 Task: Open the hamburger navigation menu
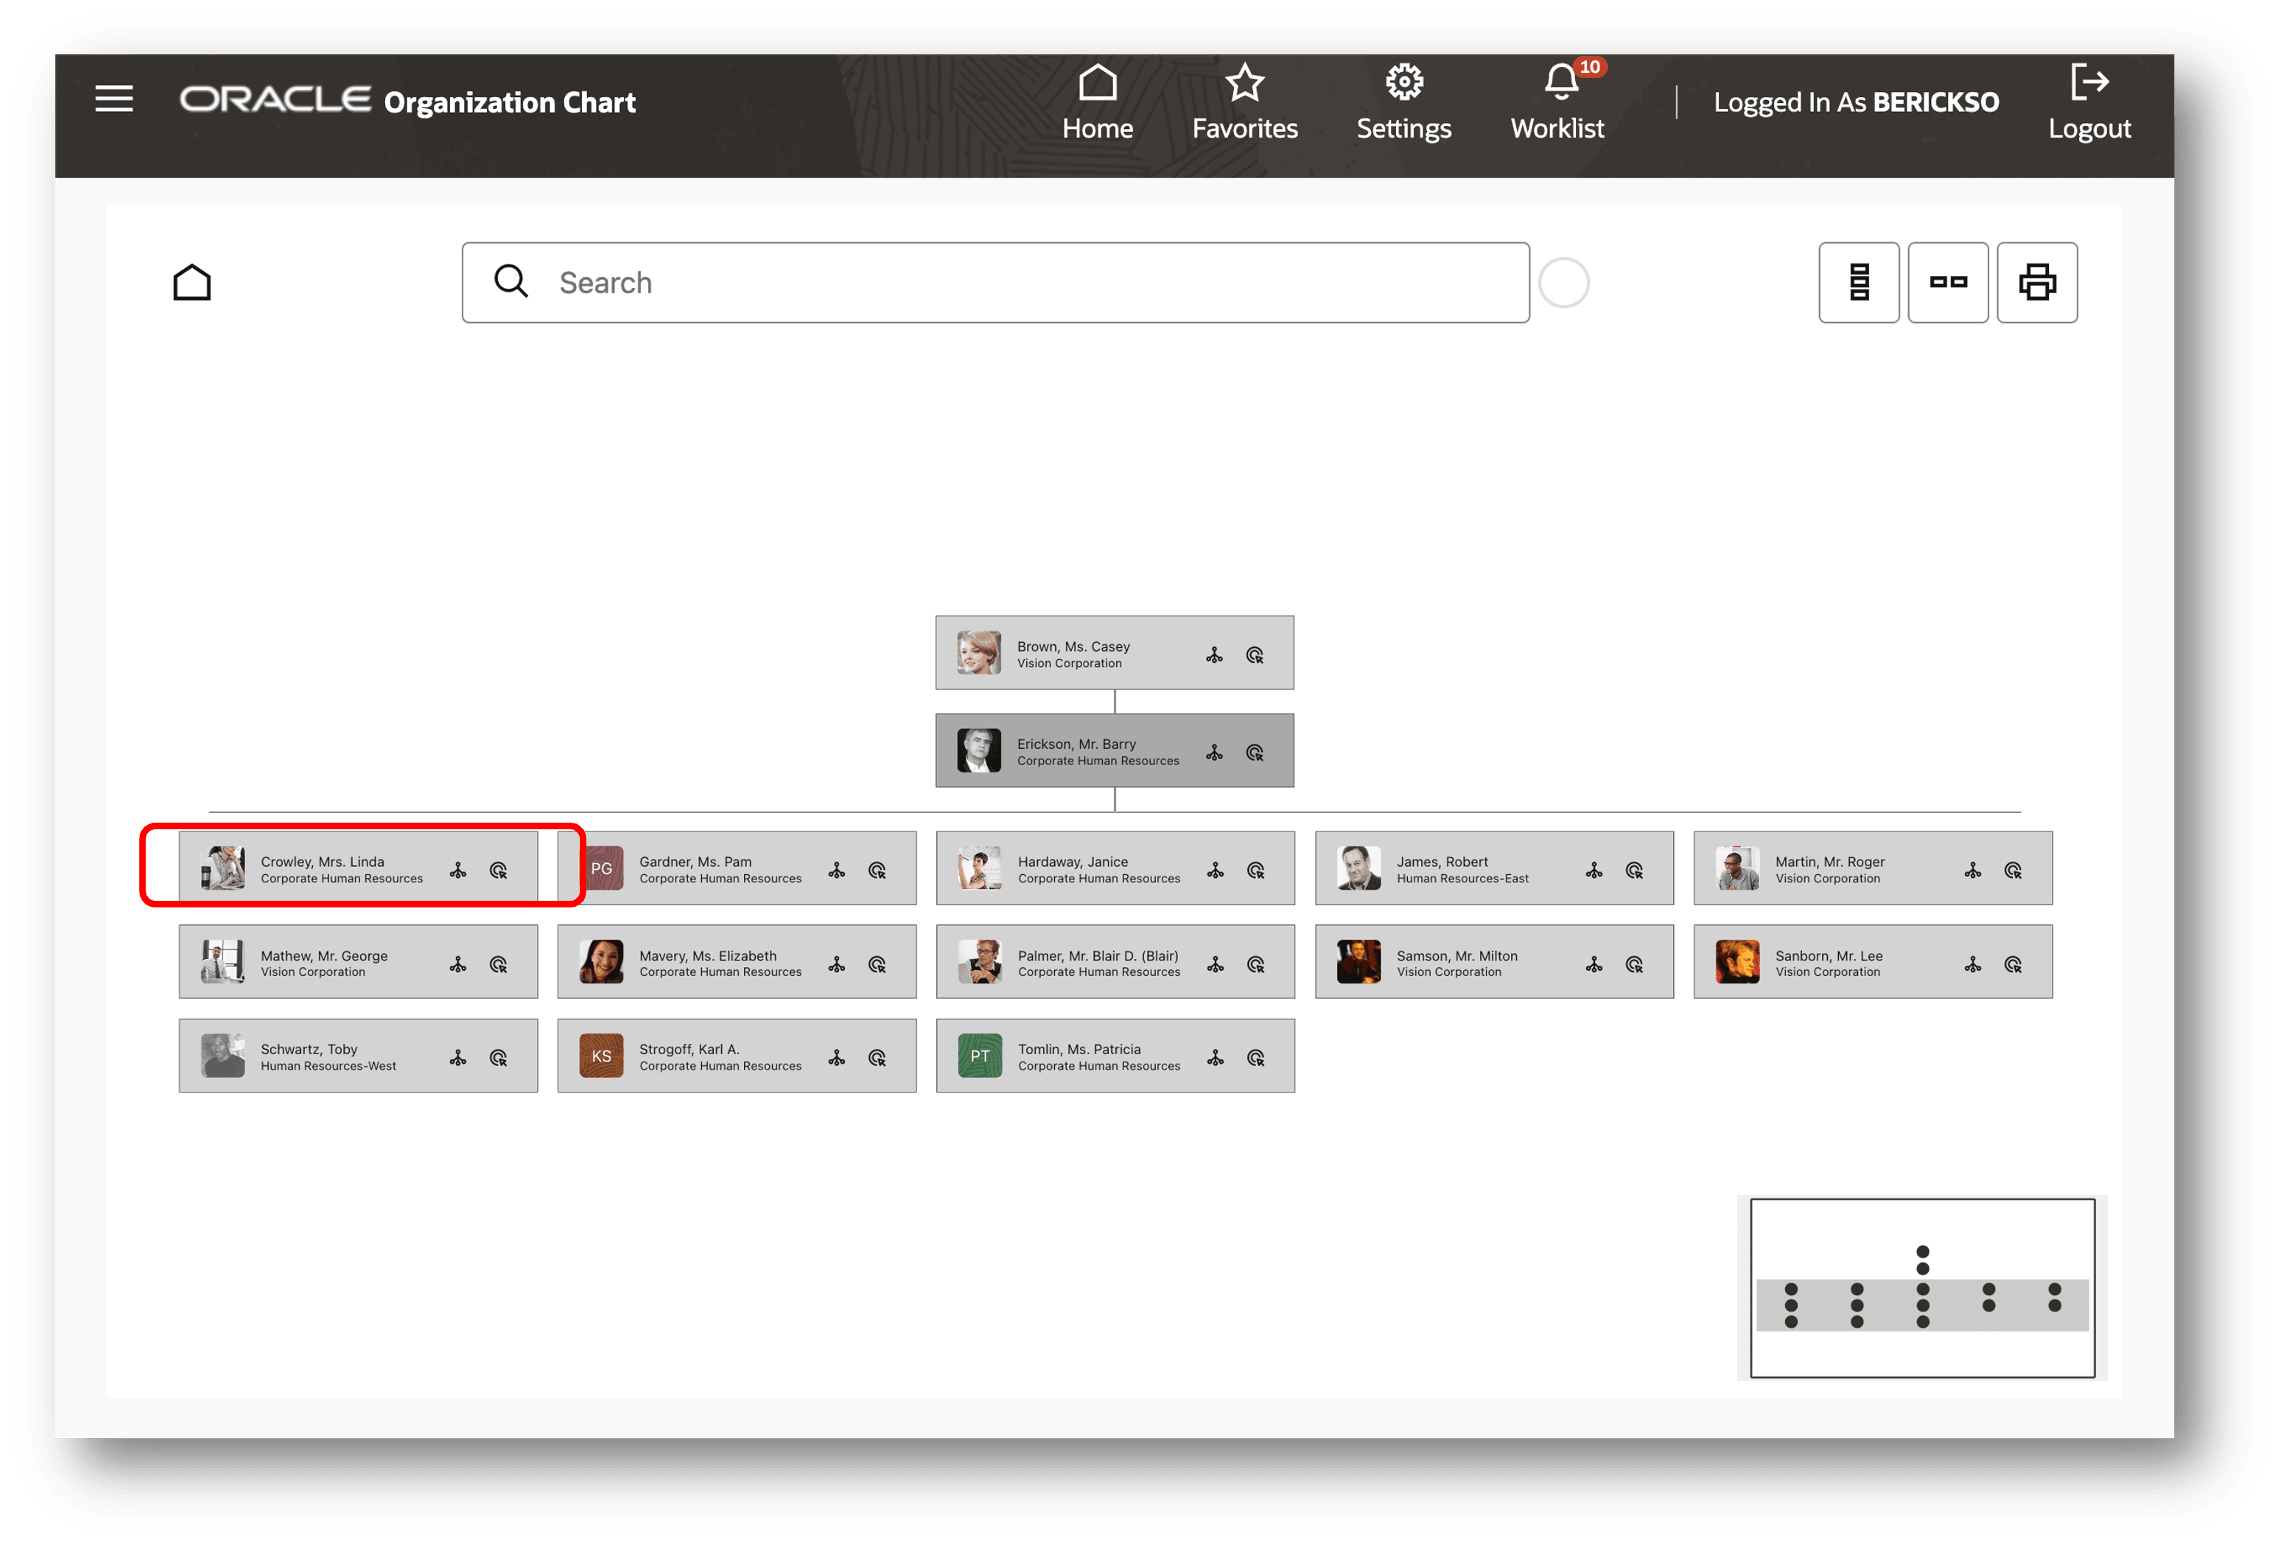pos(114,99)
